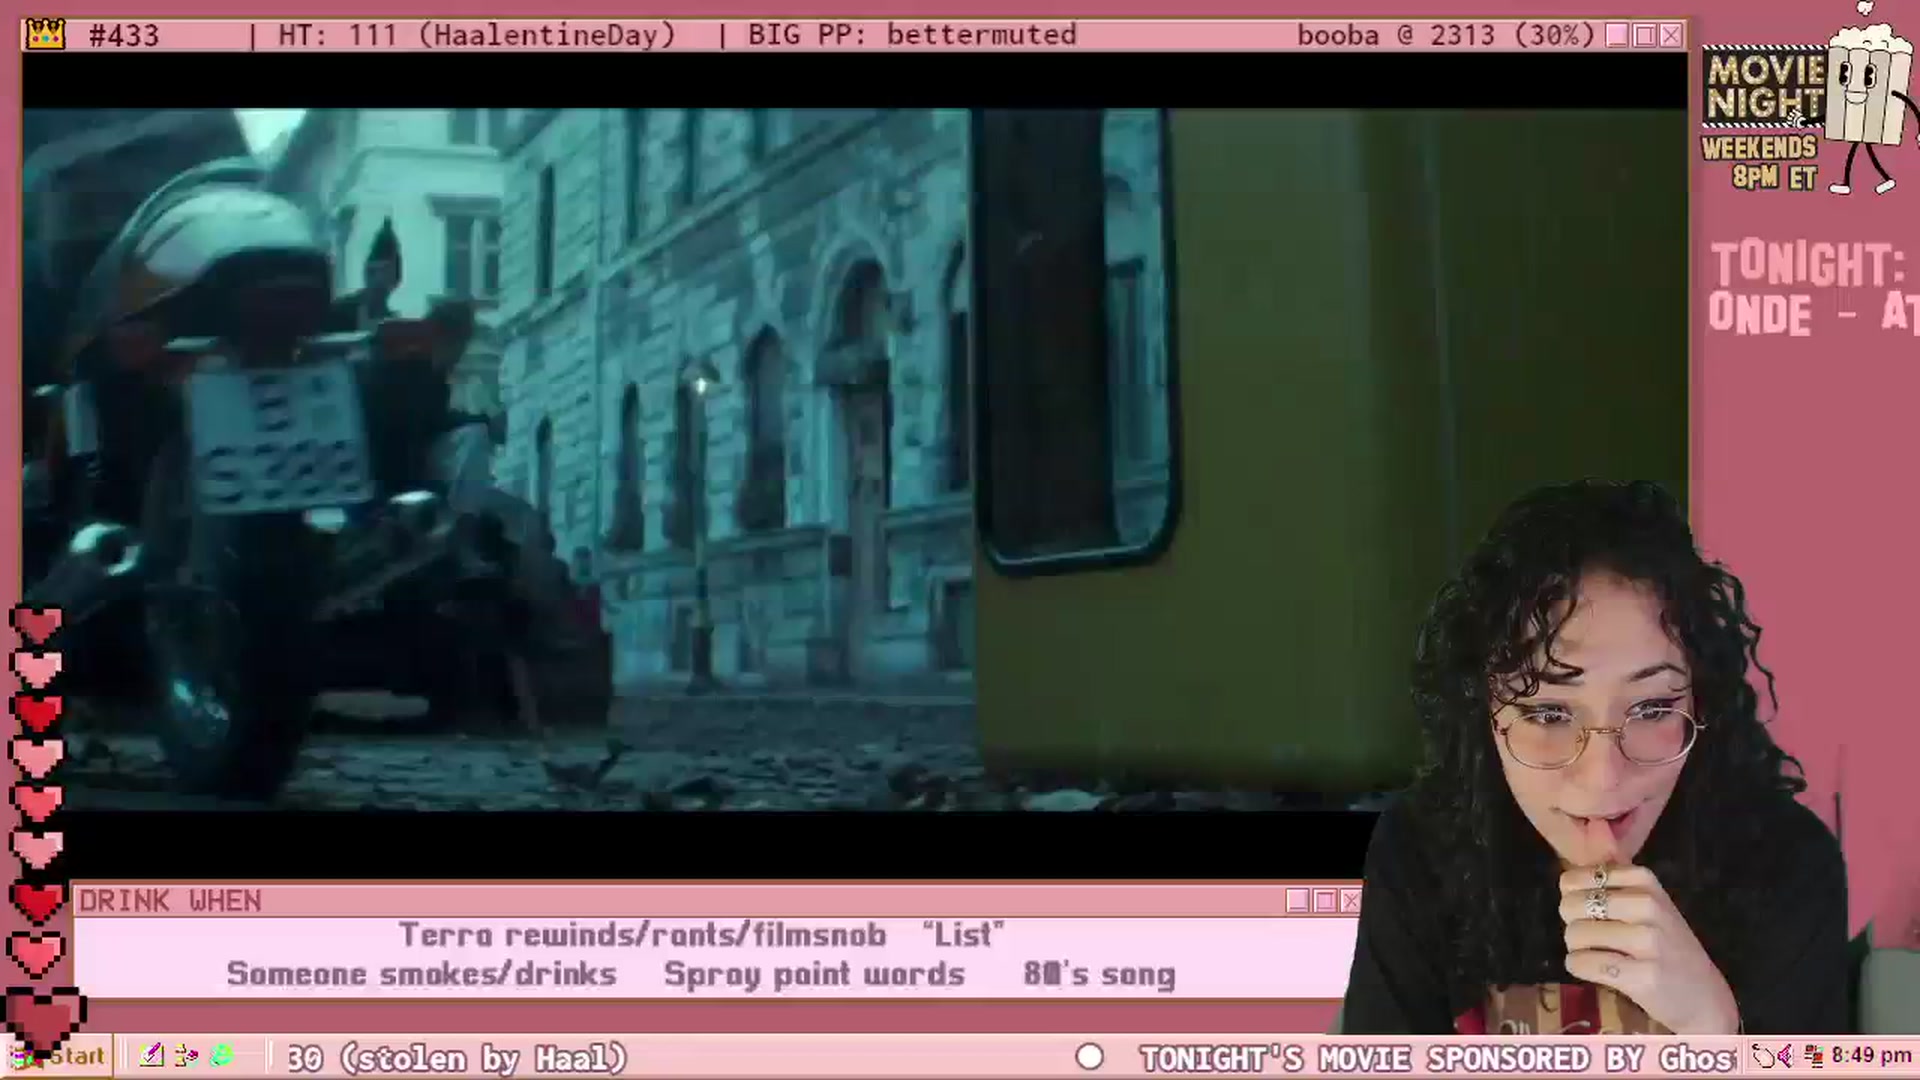Maximize the top movie window
Viewport: 1920px width, 1080px height.
(x=1644, y=36)
